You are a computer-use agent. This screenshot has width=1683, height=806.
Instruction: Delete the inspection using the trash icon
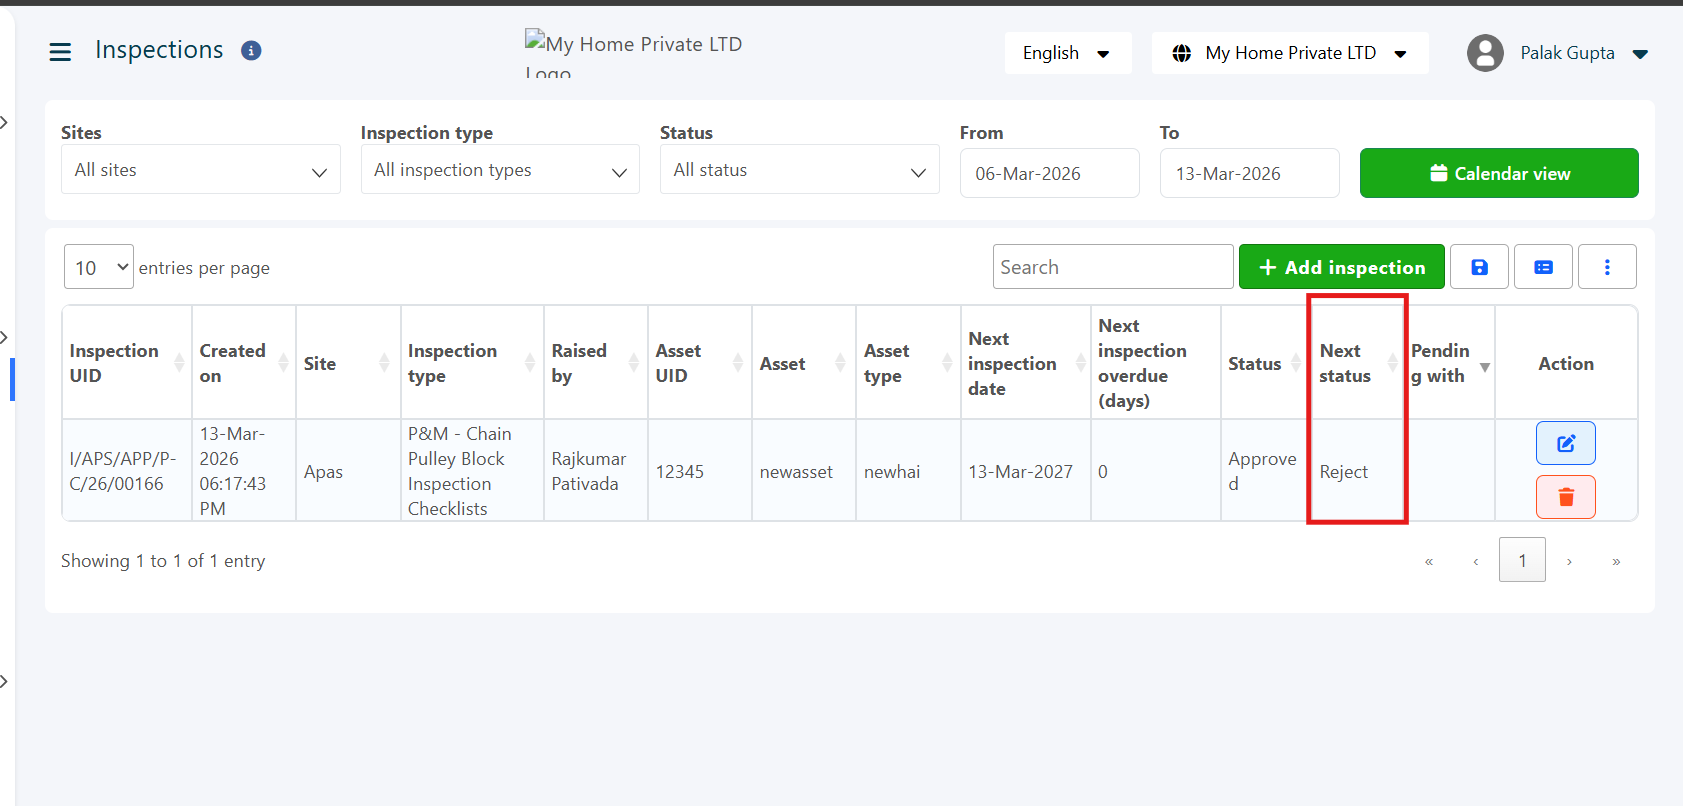(x=1565, y=497)
